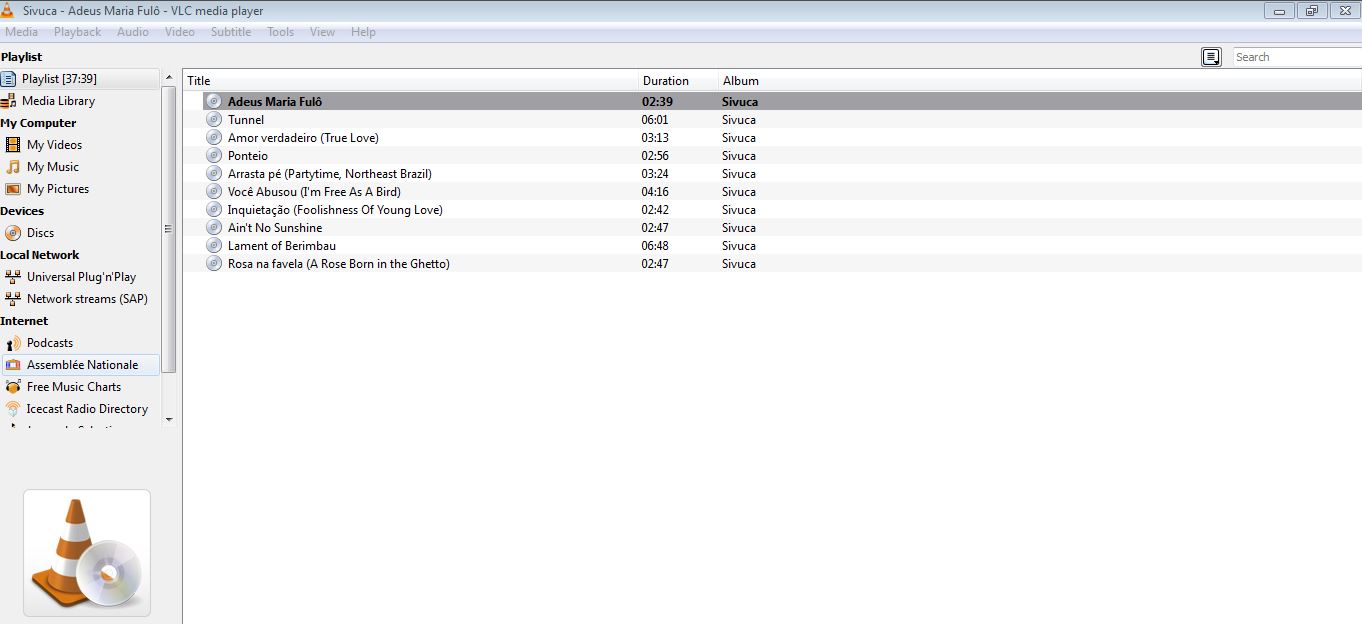The width and height of the screenshot is (1362, 624).
Task: Click Sivuca album in Lament of Berimbau row
Action: 739,245
